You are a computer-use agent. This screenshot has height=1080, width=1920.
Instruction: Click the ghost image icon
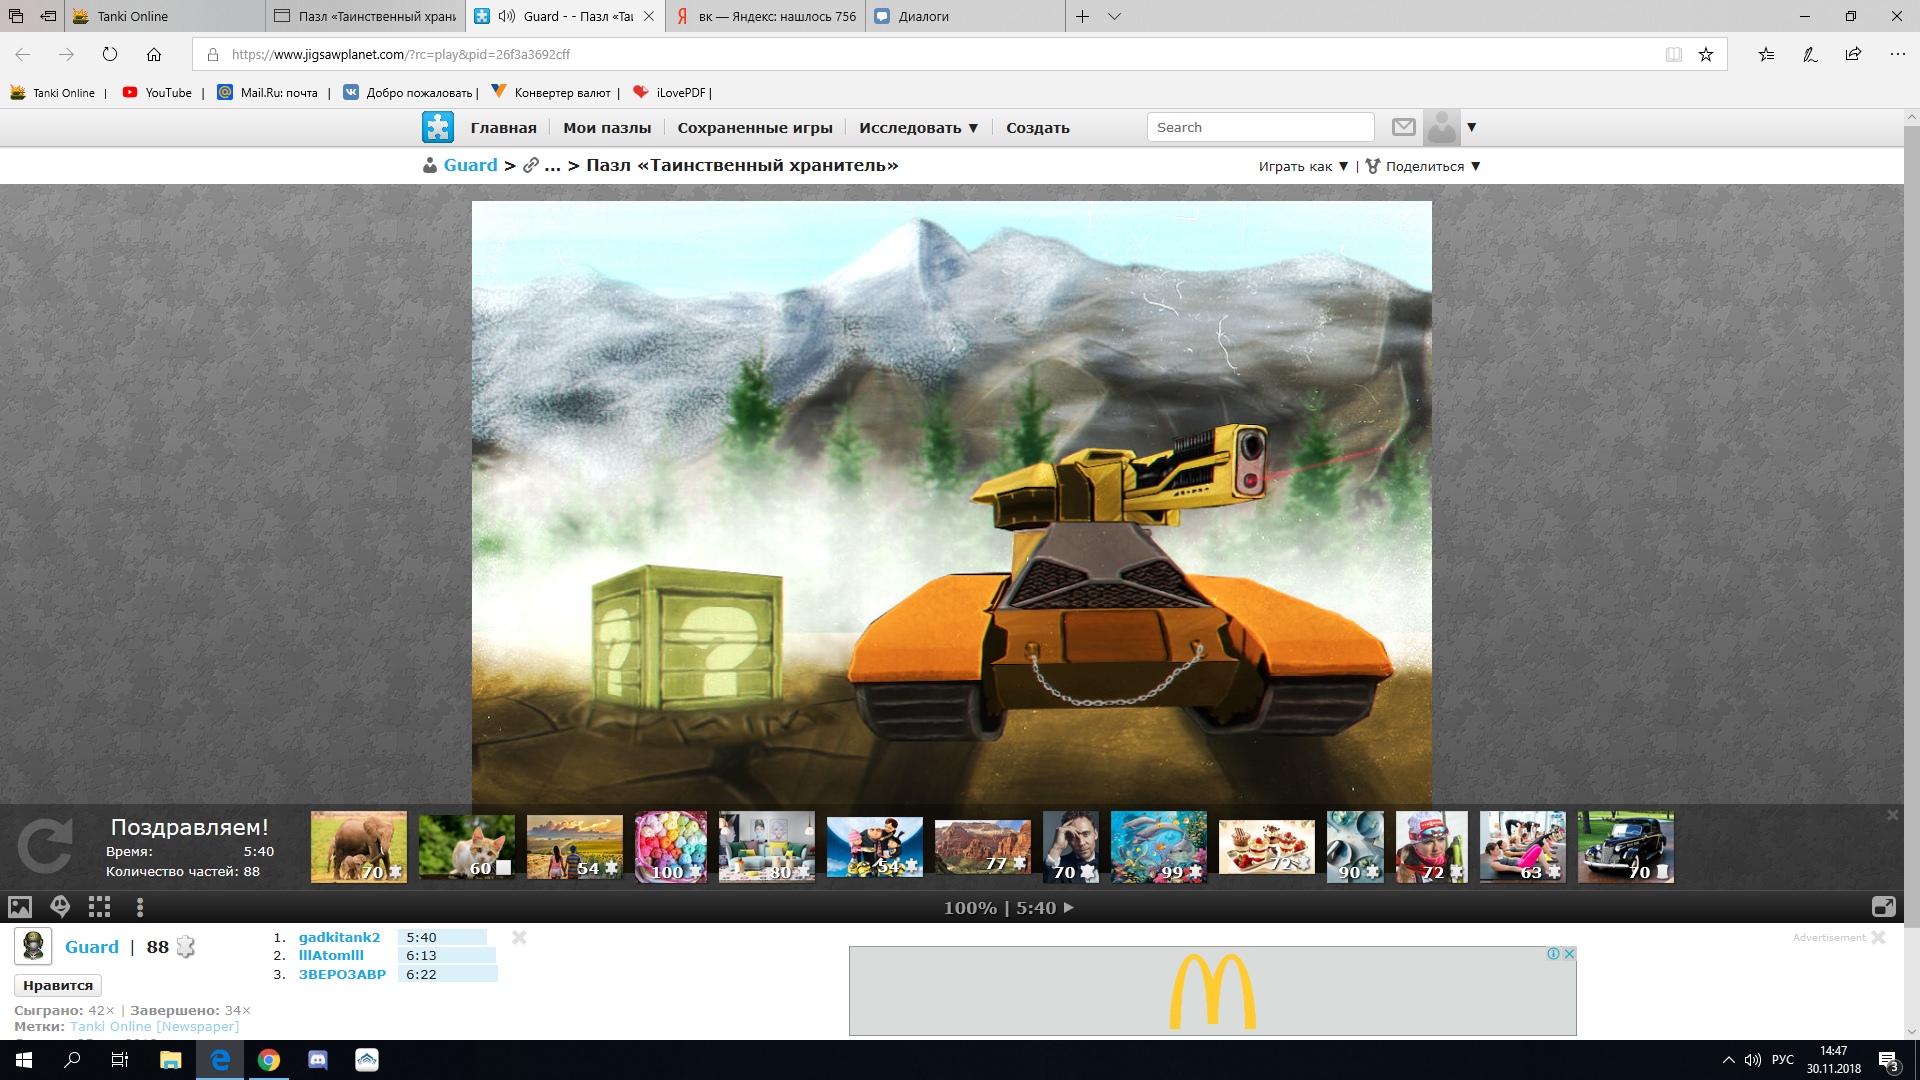[x=60, y=907]
